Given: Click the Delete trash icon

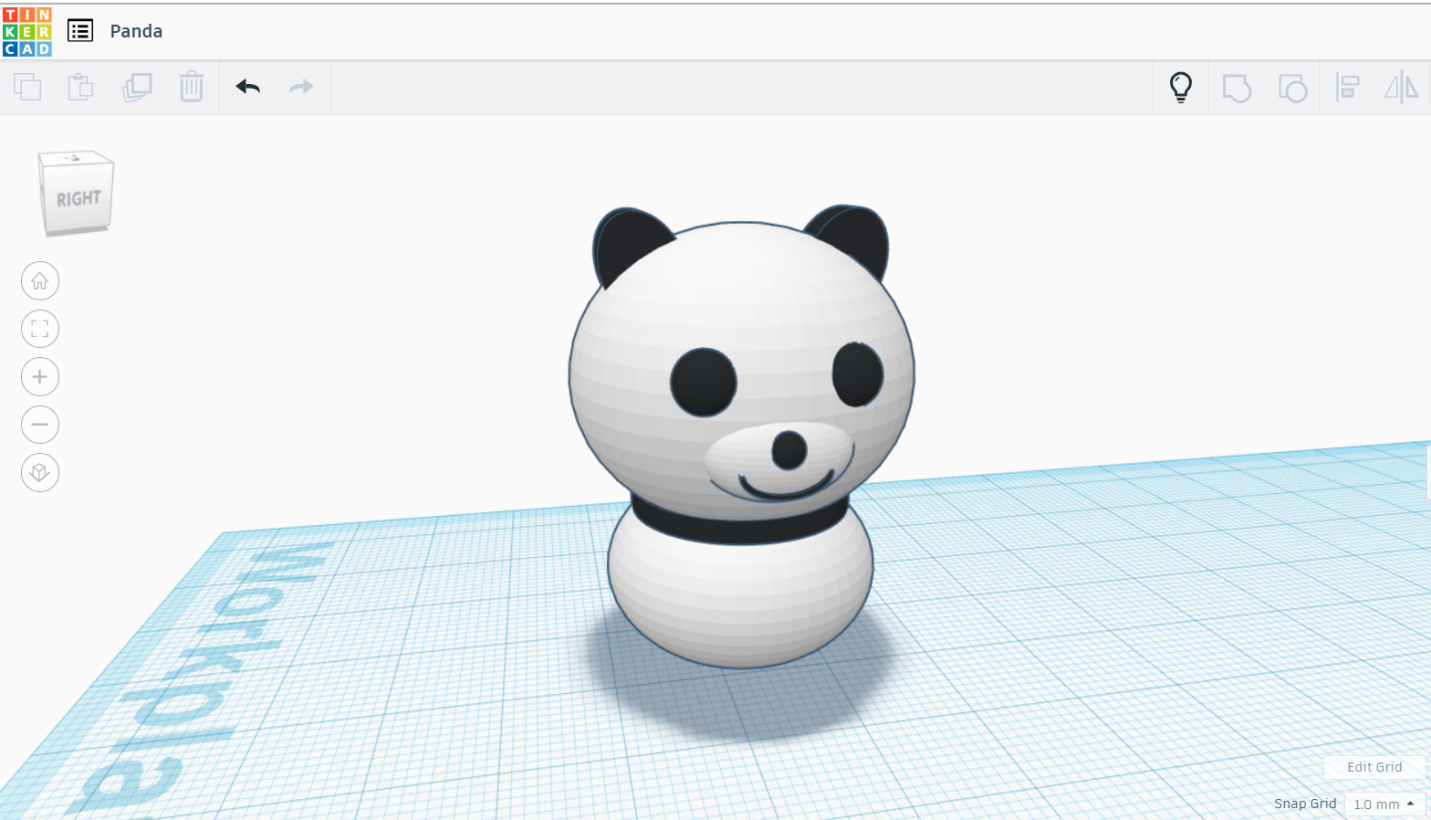Looking at the screenshot, I should point(191,87).
